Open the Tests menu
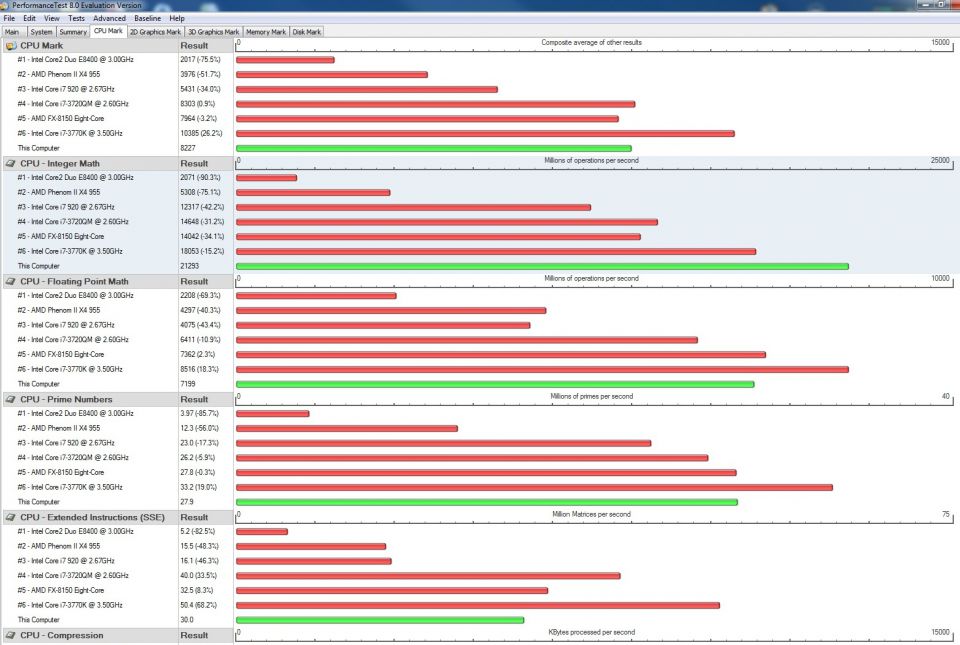The height and width of the screenshot is (645, 960). pos(76,18)
